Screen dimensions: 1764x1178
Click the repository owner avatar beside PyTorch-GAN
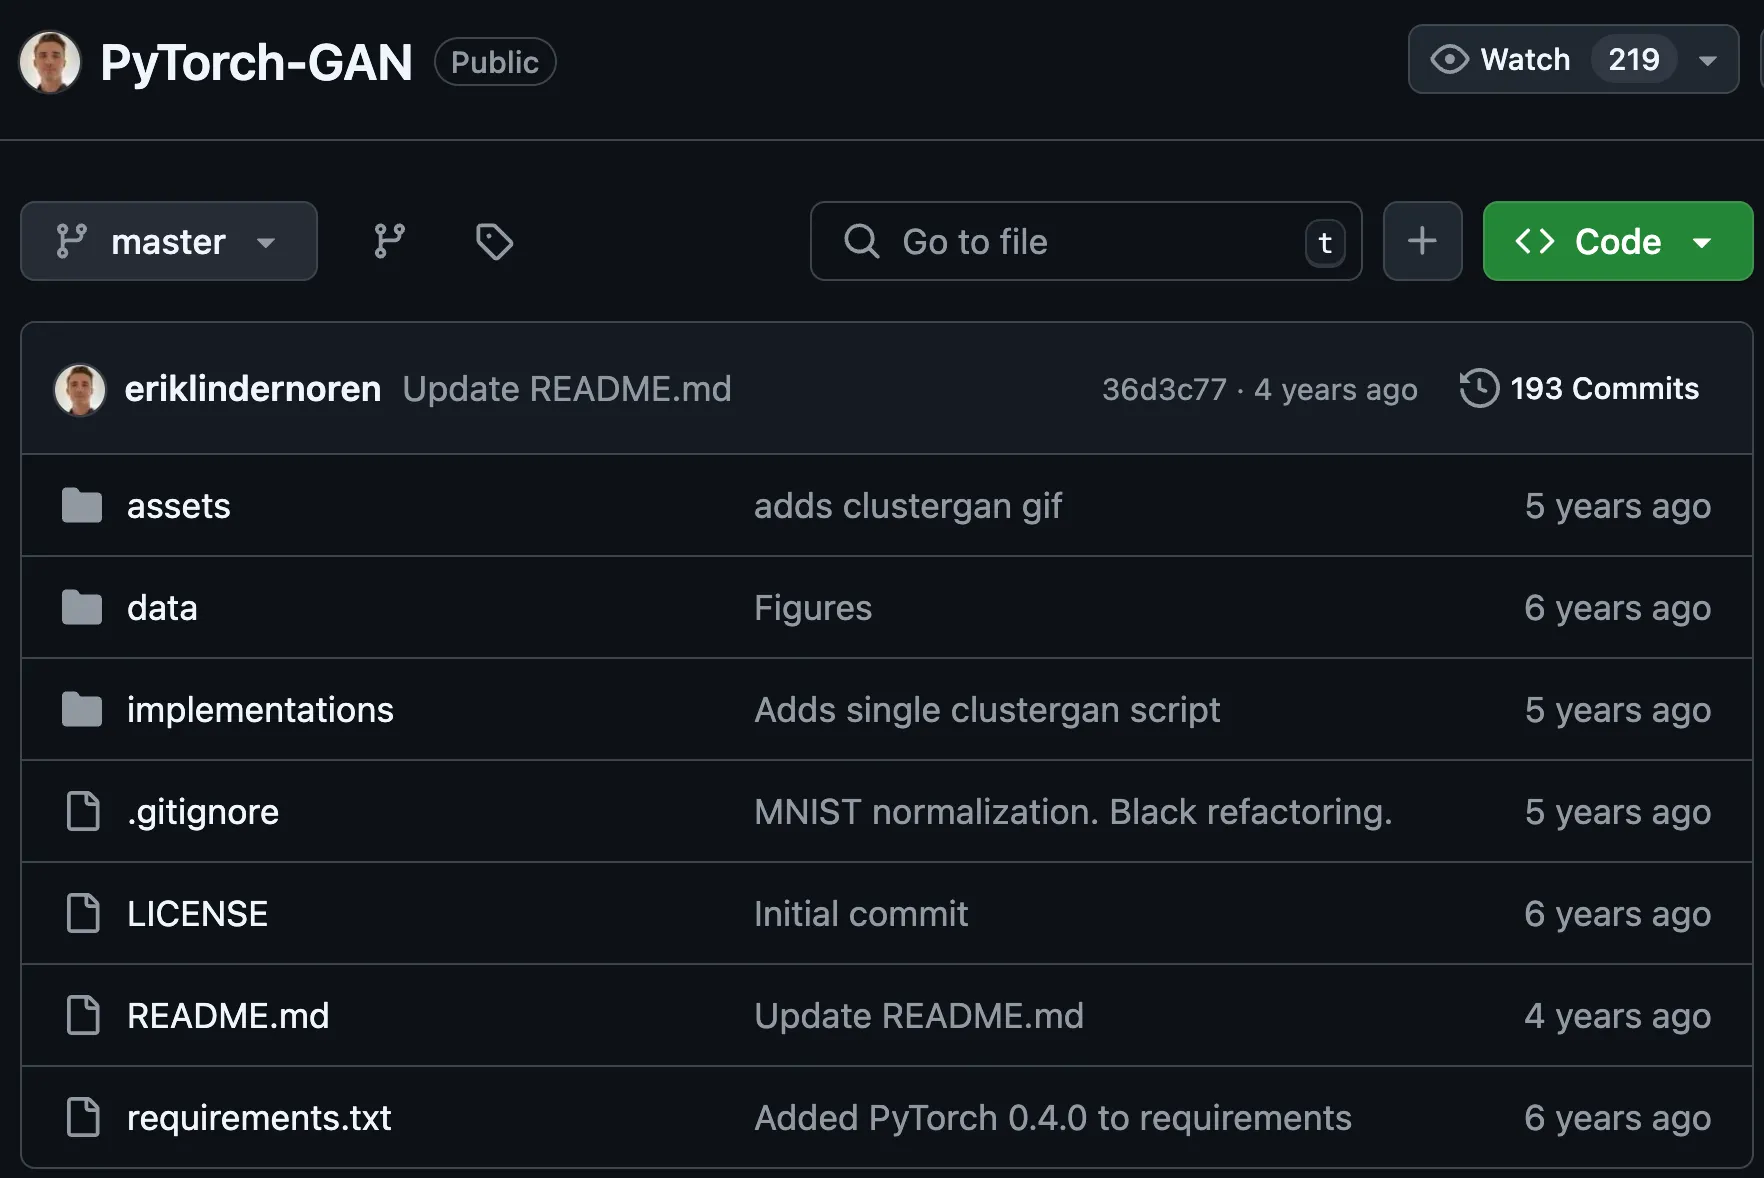coord(50,62)
